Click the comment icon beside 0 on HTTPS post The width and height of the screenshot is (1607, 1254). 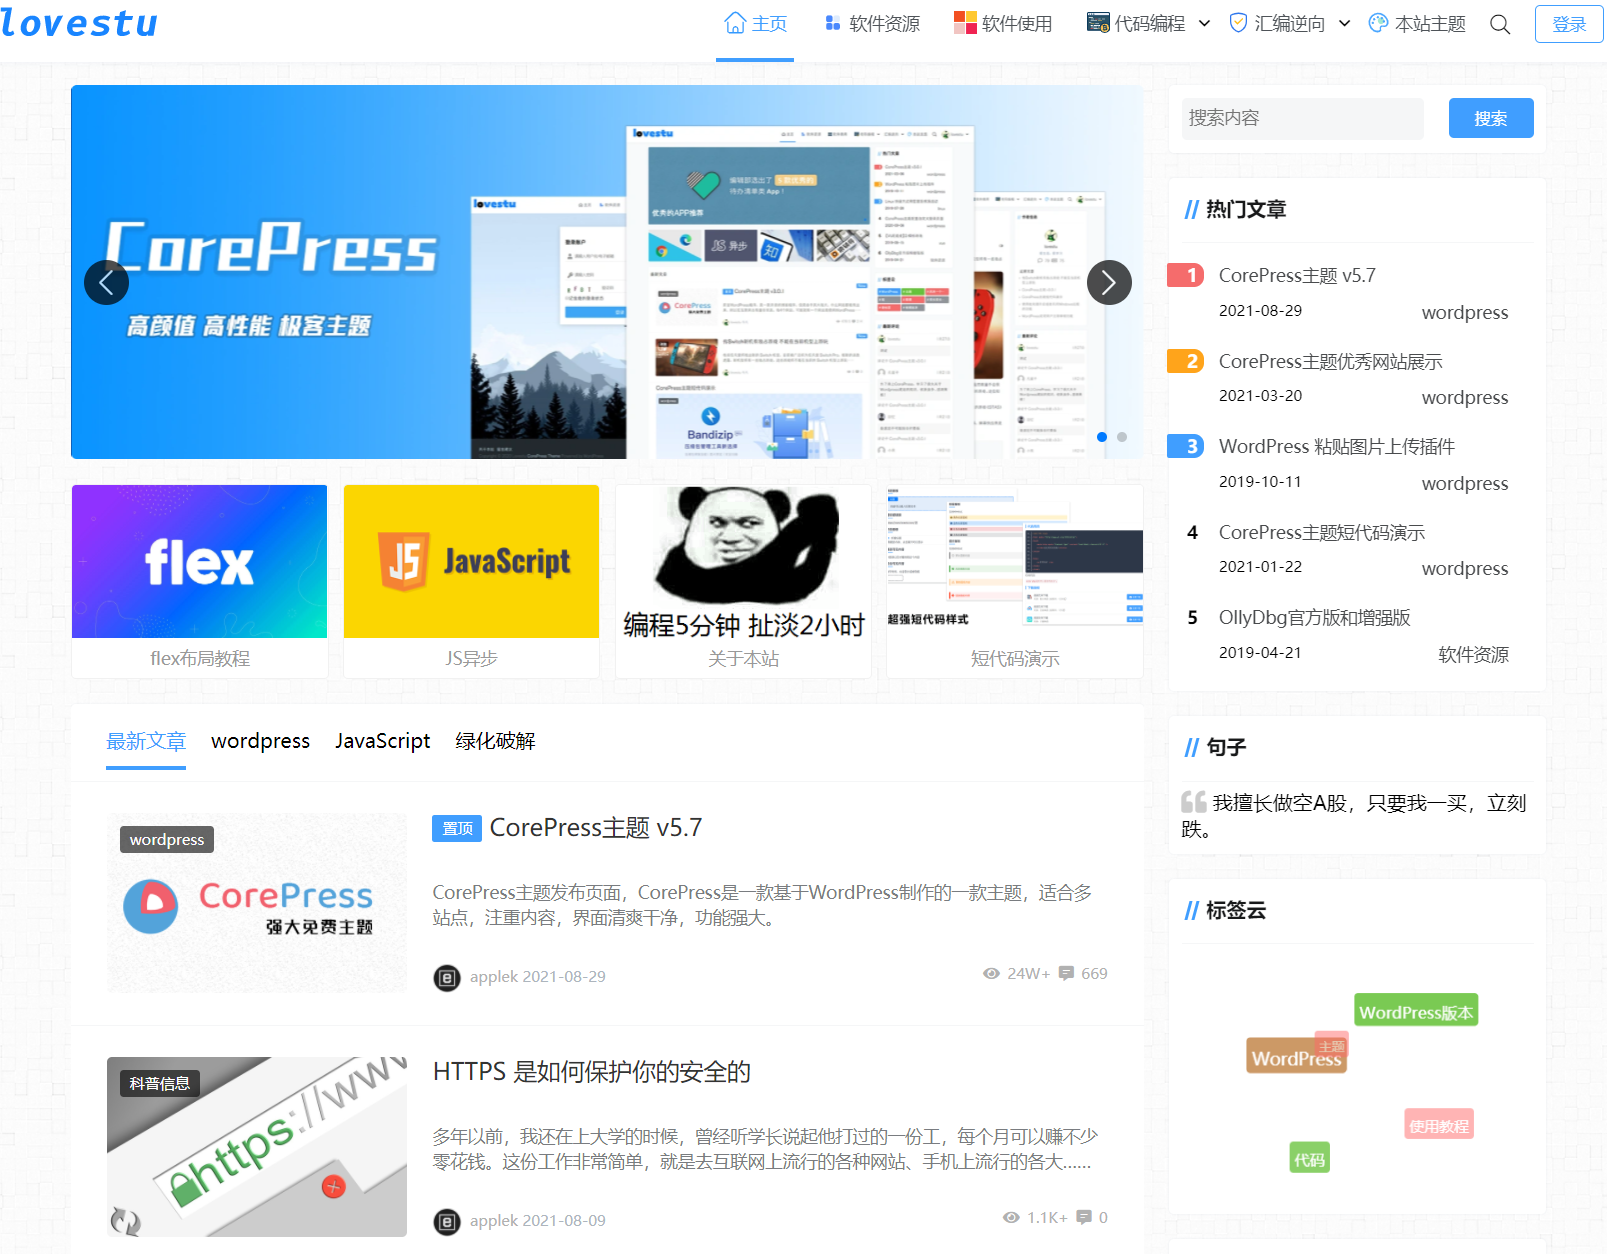click(x=1084, y=1217)
